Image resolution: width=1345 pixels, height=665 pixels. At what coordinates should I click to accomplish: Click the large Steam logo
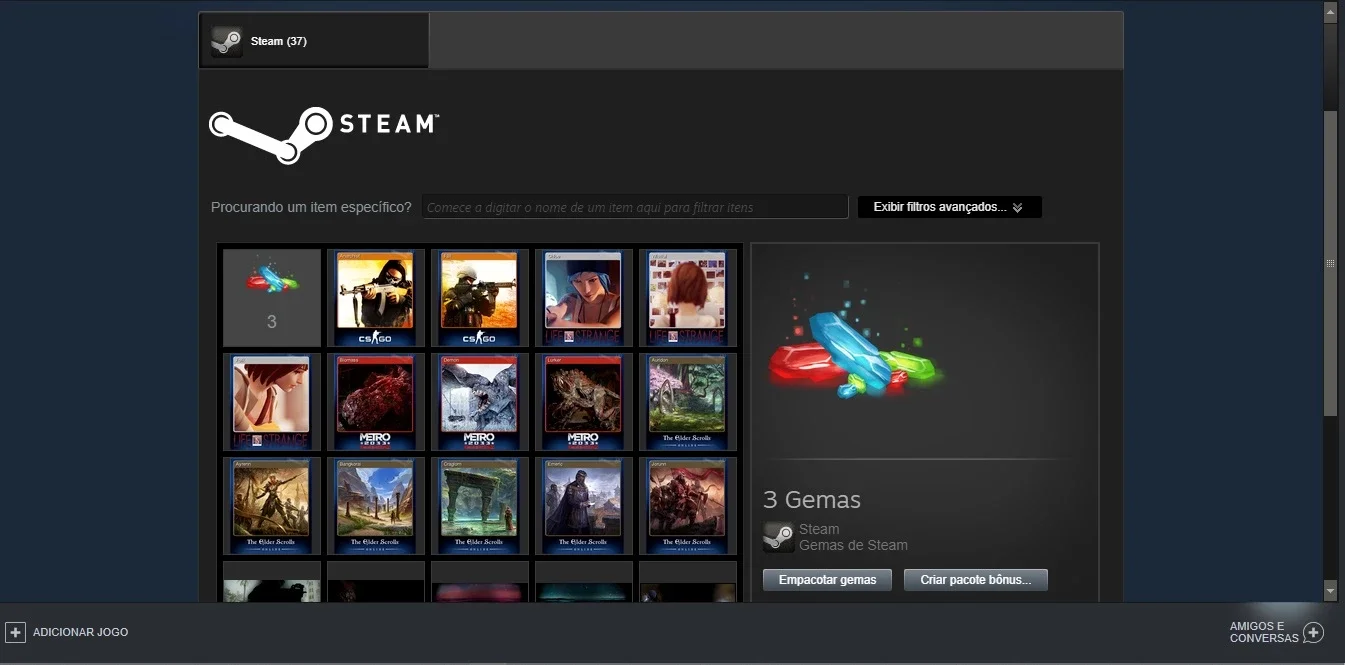point(323,134)
